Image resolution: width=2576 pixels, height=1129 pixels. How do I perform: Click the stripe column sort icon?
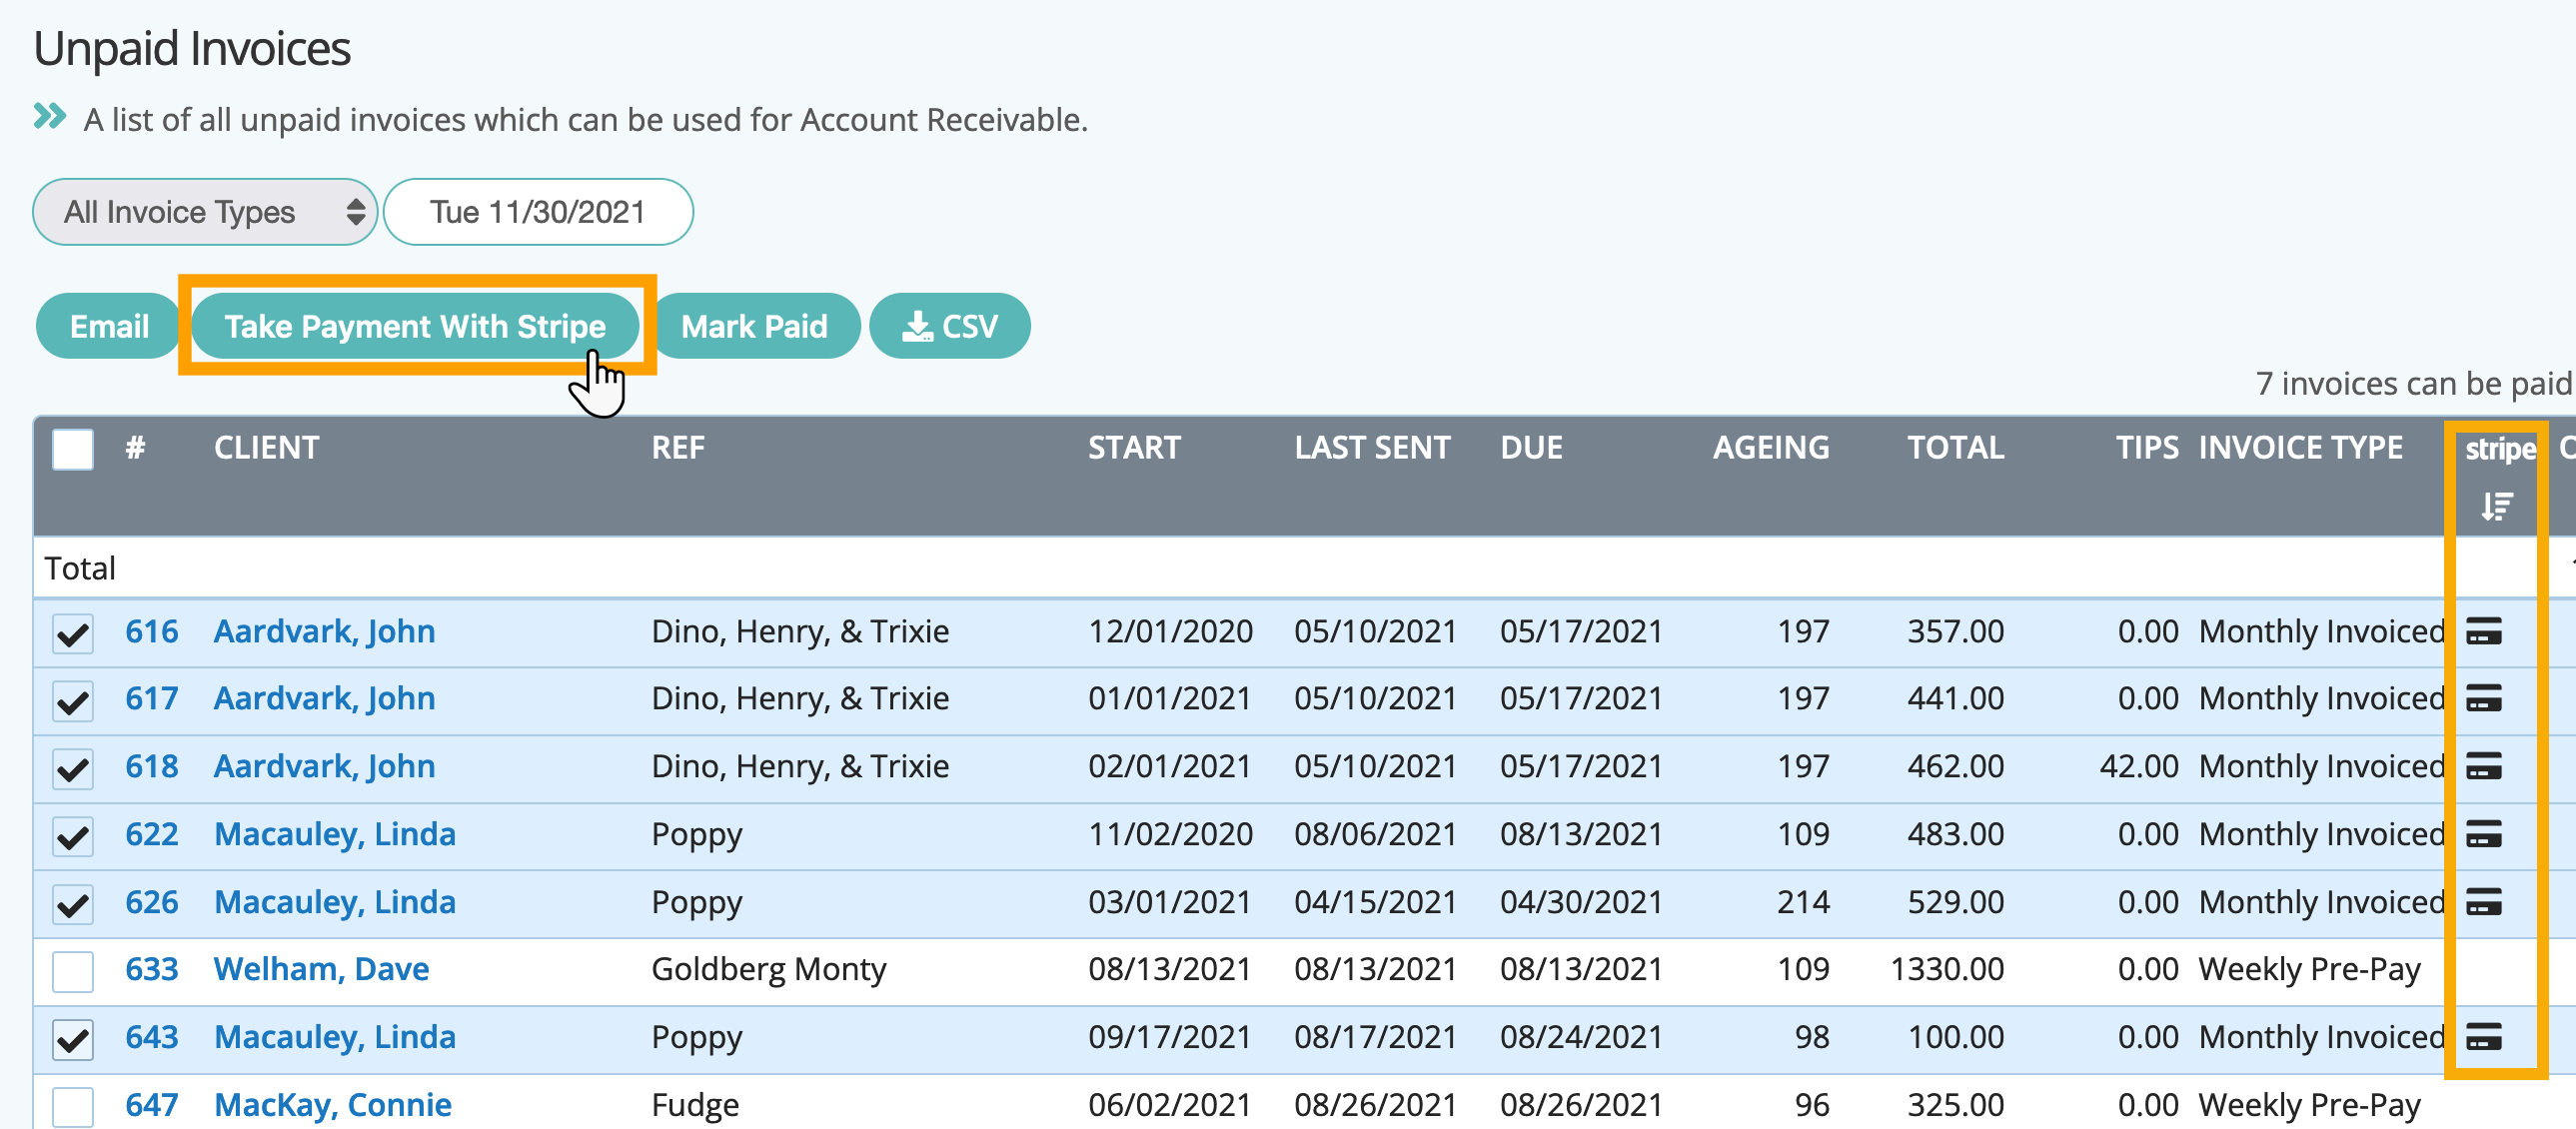(x=2496, y=507)
